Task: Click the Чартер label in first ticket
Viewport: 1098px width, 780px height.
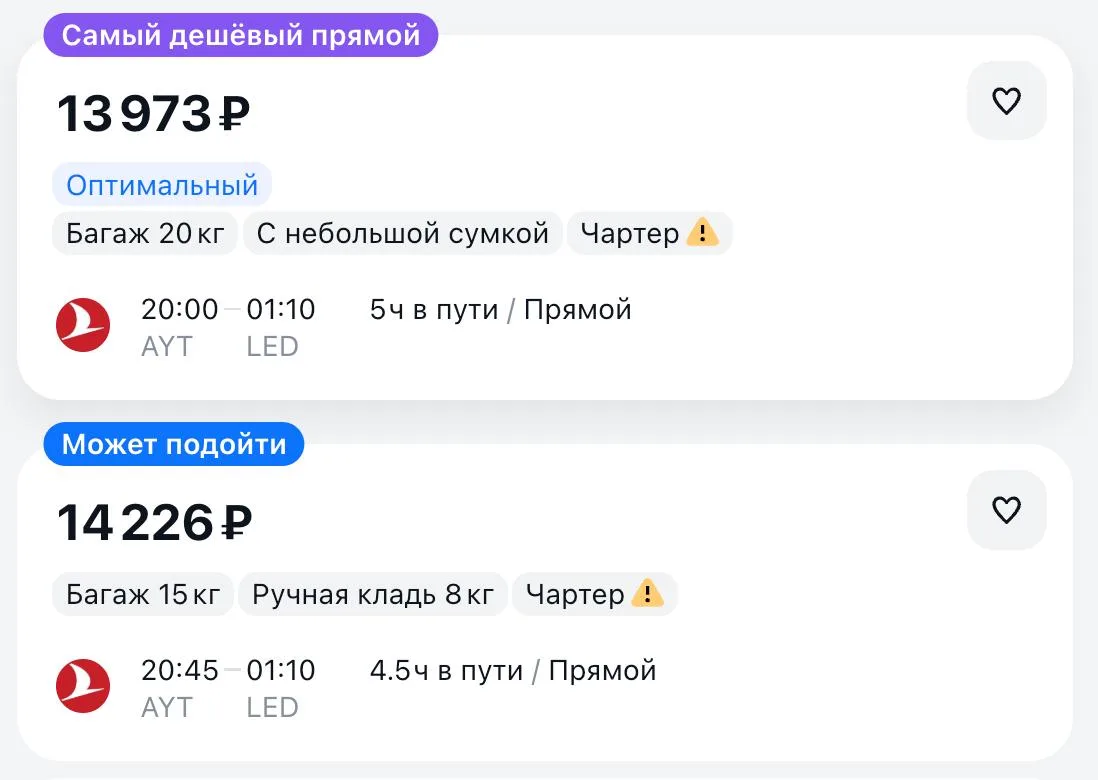Action: click(630, 233)
